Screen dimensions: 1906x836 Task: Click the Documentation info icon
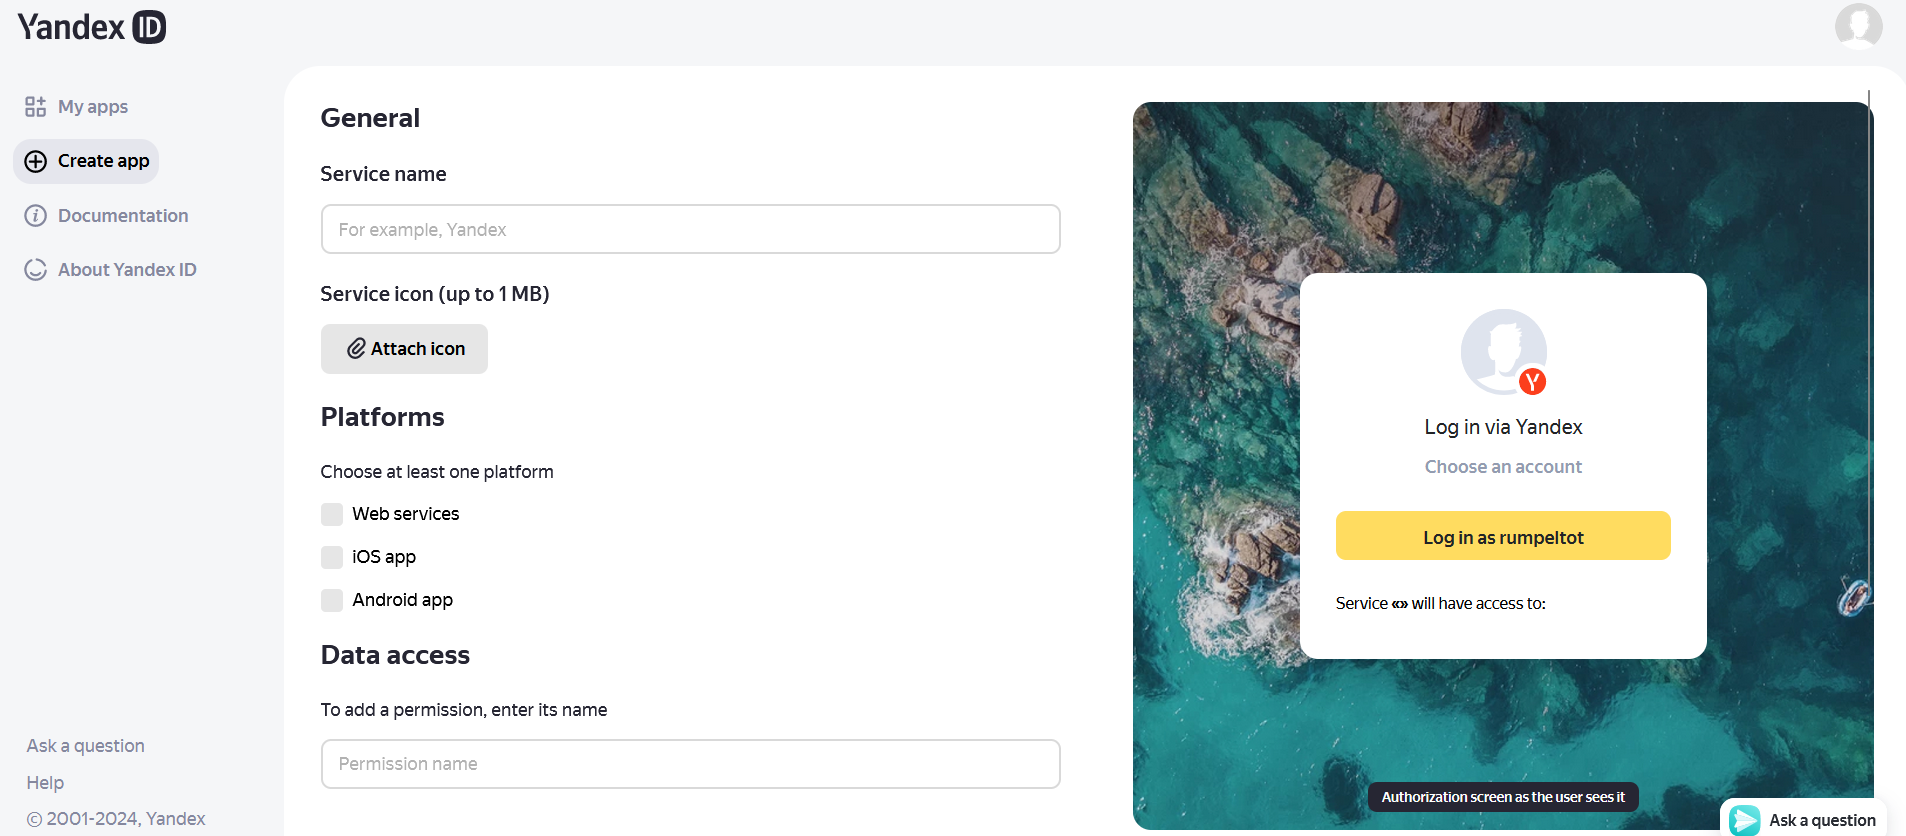[x=36, y=216]
